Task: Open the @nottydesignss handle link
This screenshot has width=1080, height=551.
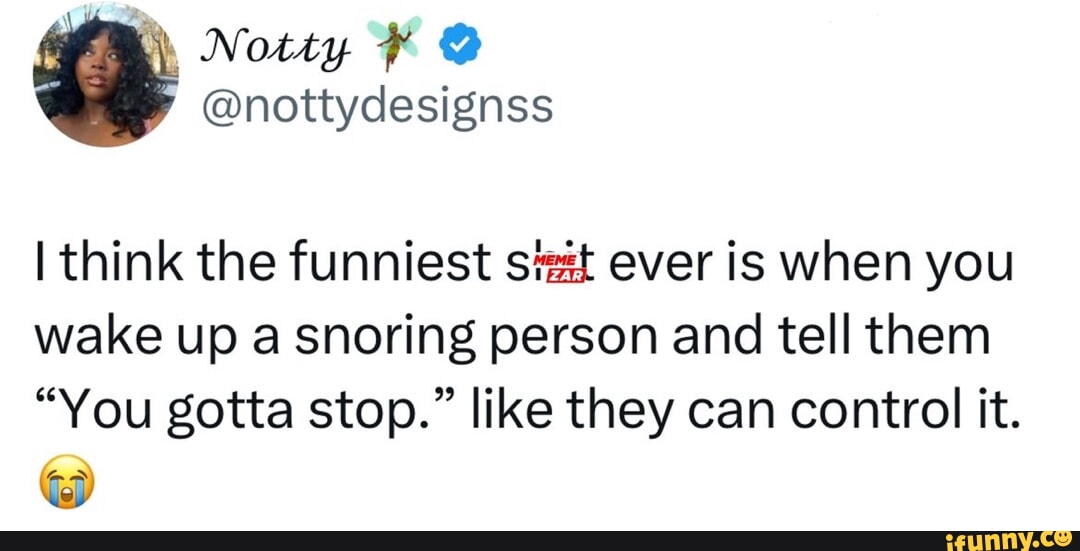Action: pyautogui.click(x=376, y=104)
